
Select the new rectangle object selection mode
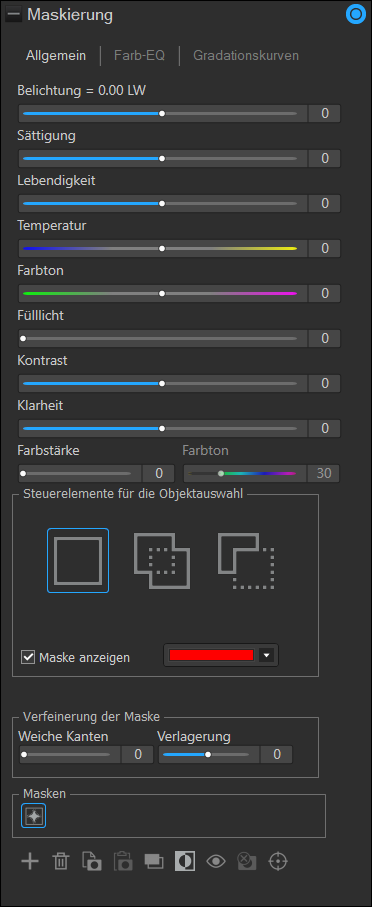point(78,561)
